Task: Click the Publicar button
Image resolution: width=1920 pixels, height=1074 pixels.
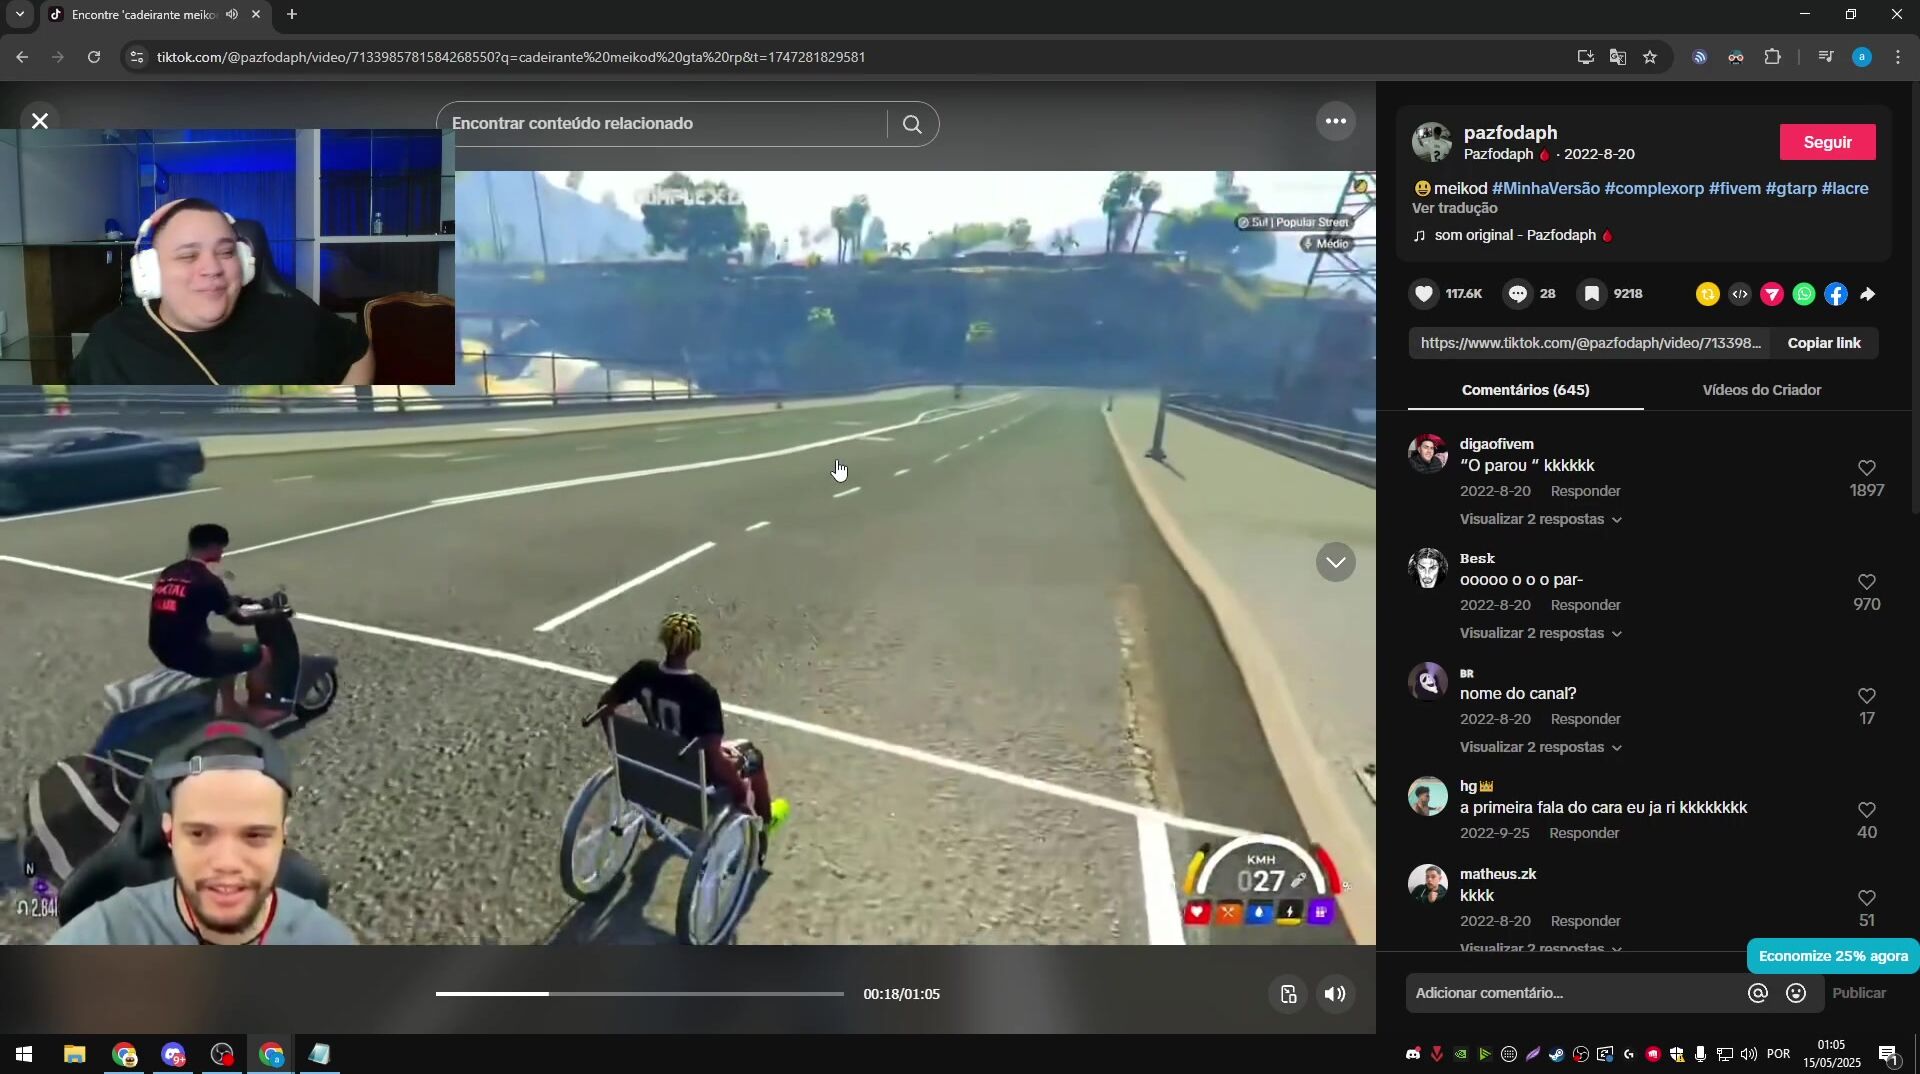Action: point(1859,993)
